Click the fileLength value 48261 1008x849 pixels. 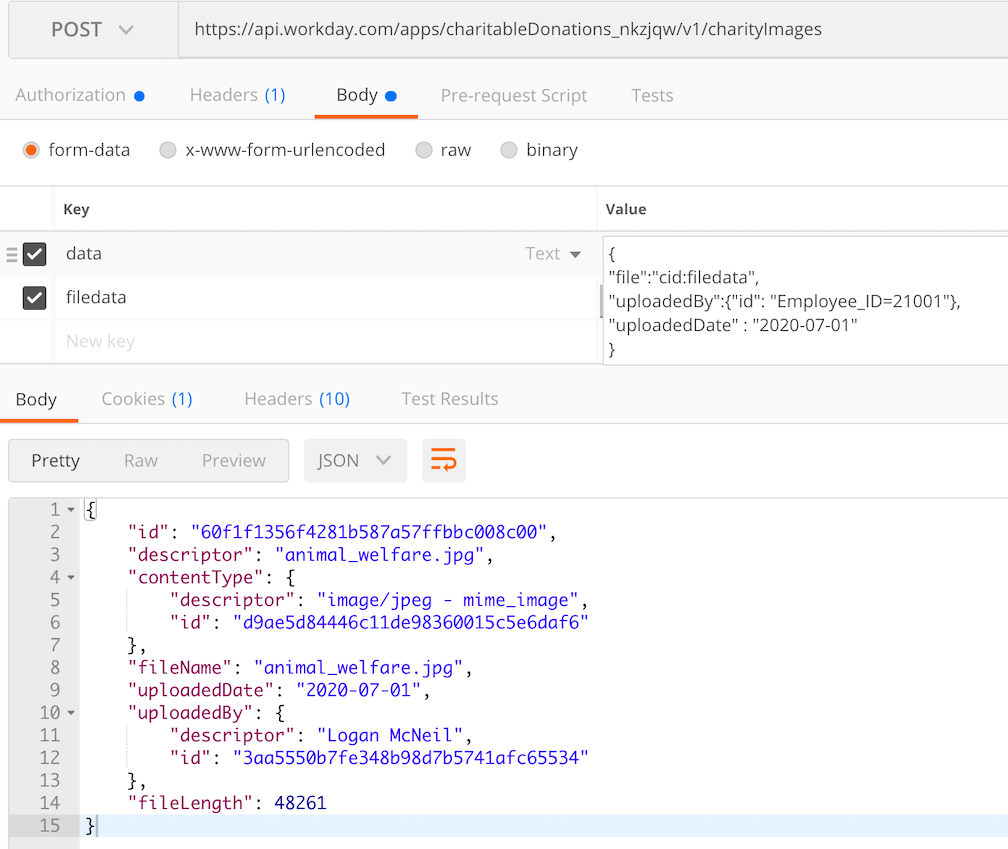300,803
